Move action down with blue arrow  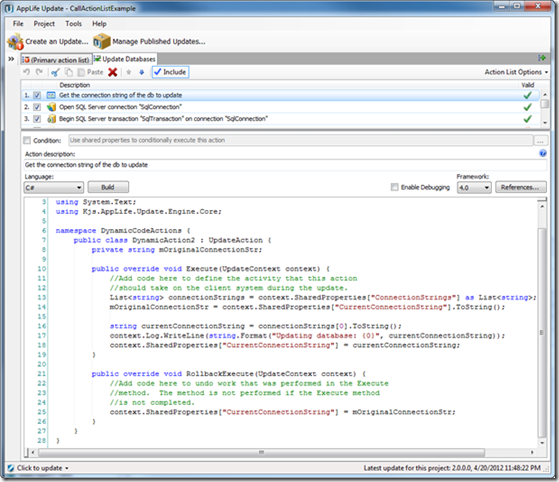142,72
